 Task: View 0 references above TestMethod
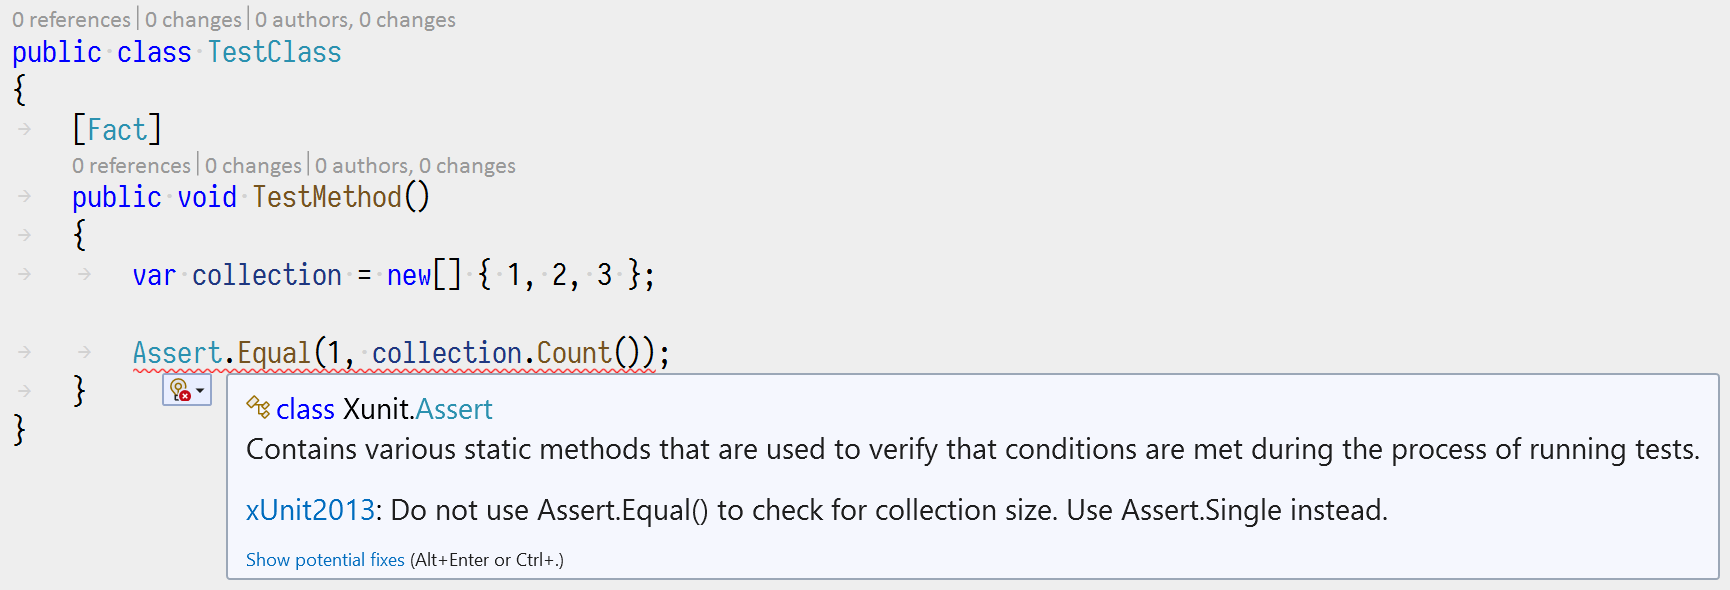click(x=131, y=165)
